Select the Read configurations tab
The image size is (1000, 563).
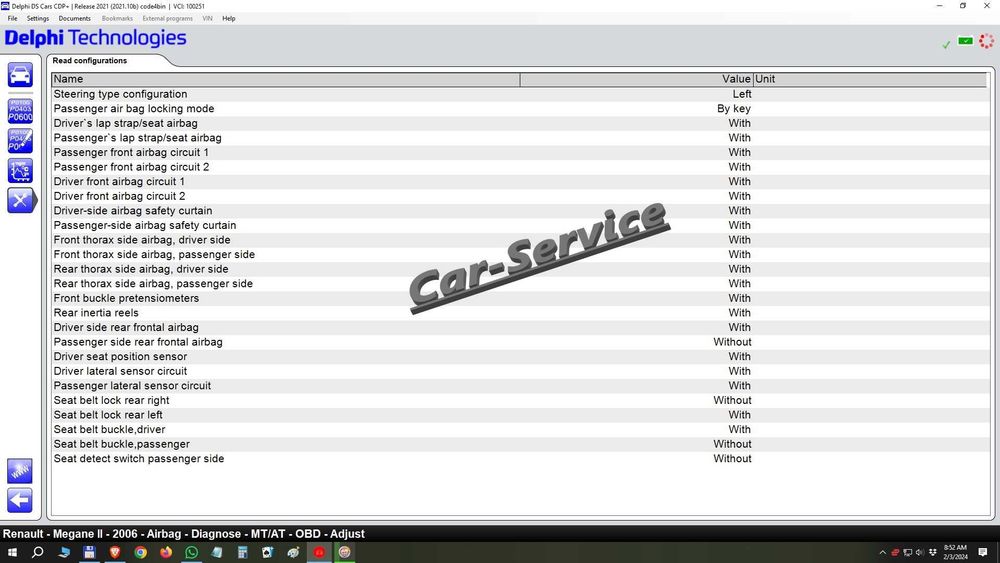click(90, 61)
